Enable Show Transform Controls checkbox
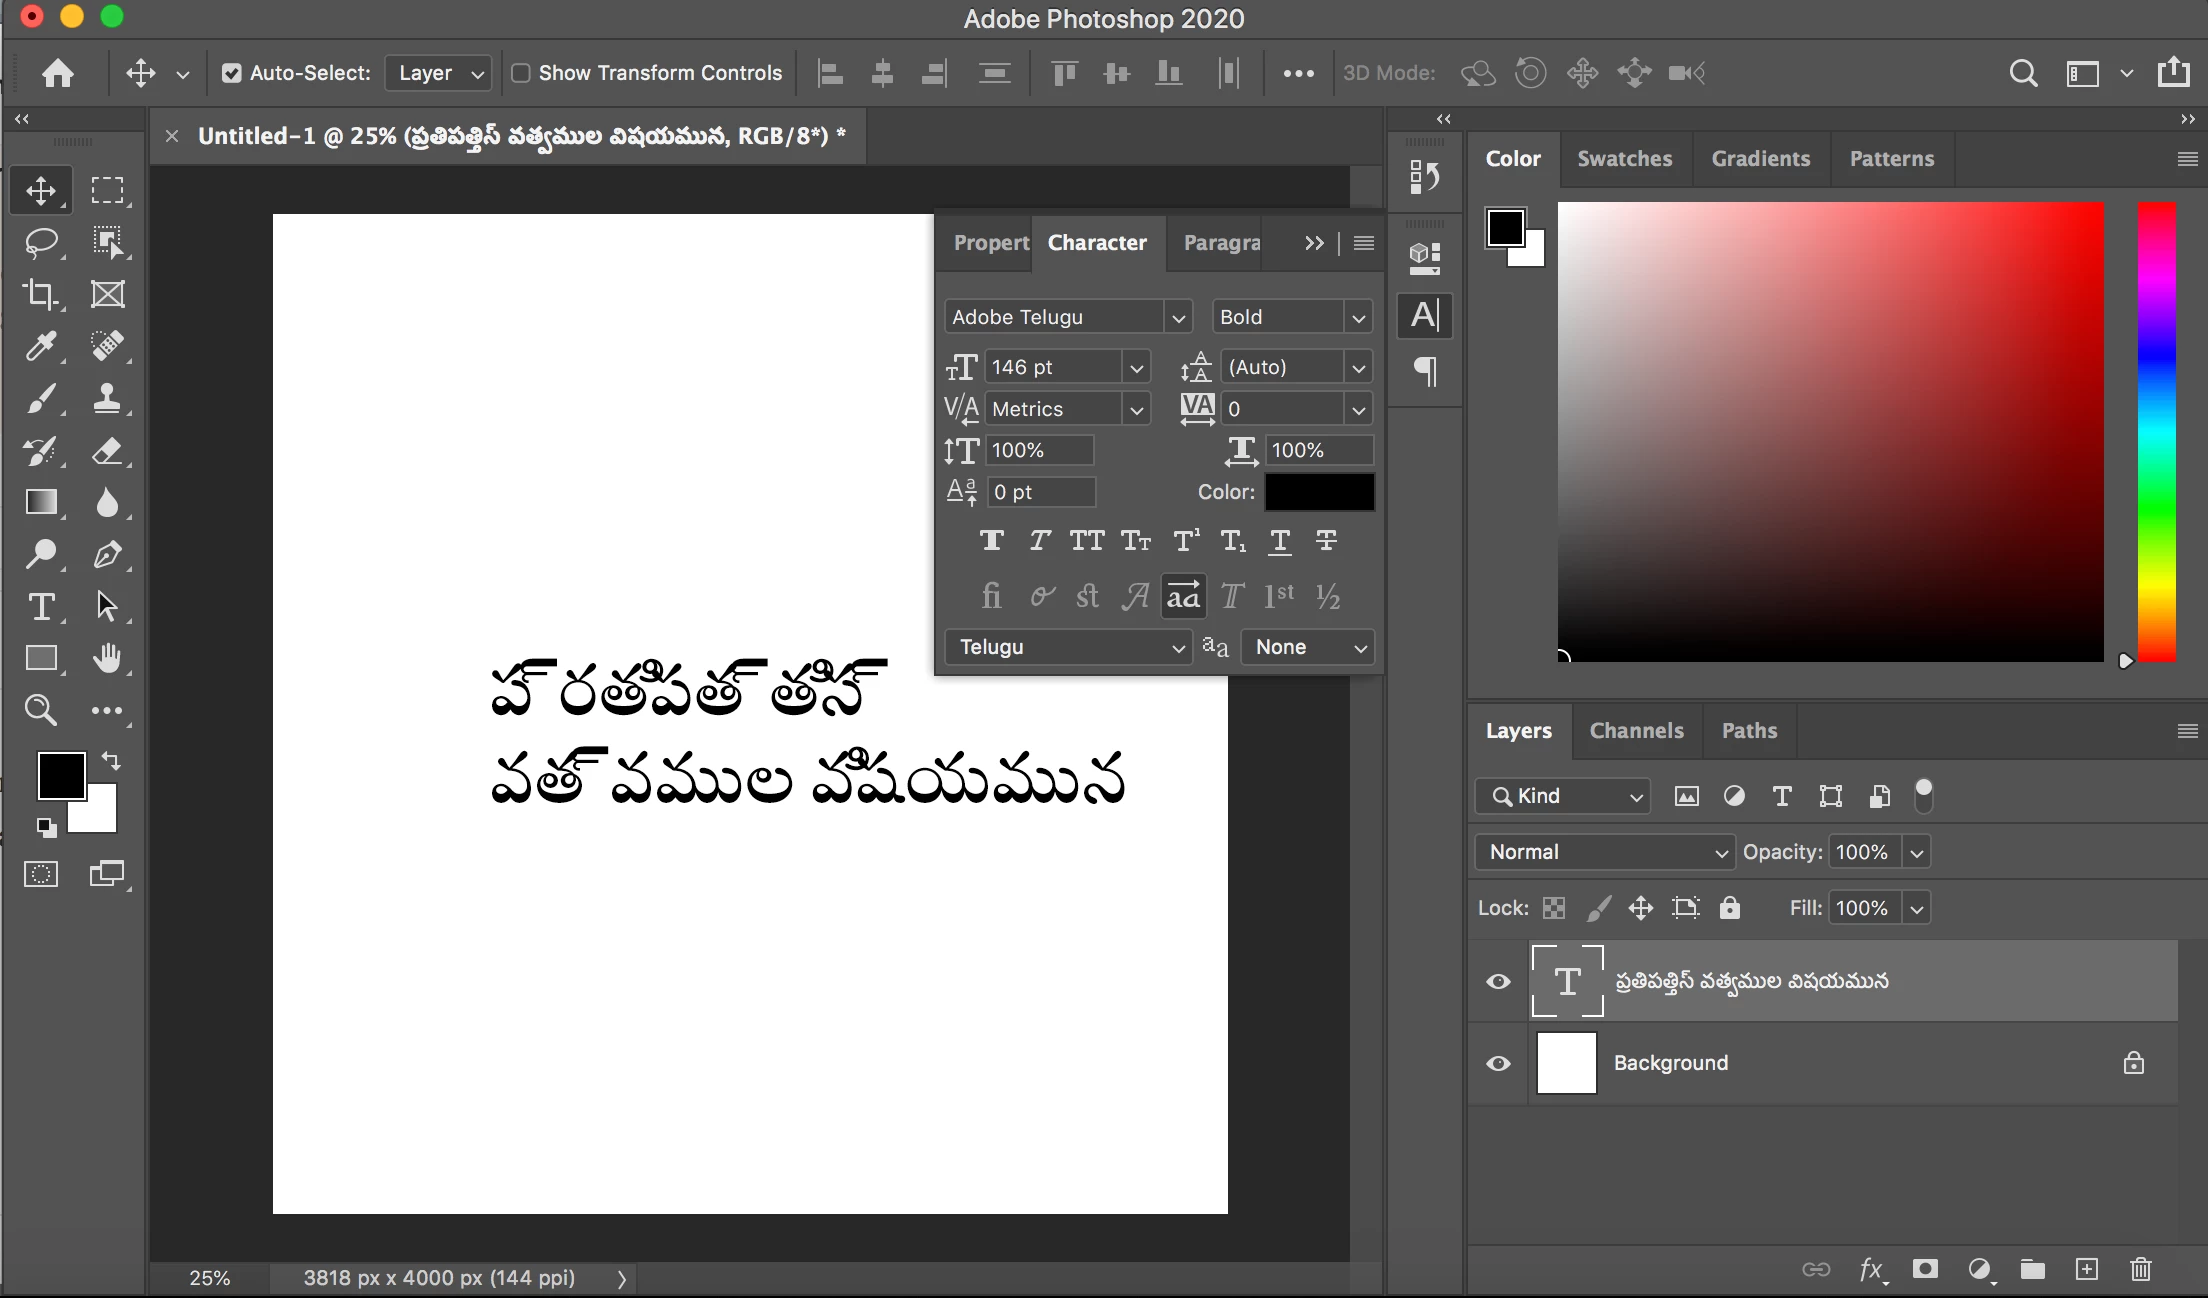 (x=521, y=73)
